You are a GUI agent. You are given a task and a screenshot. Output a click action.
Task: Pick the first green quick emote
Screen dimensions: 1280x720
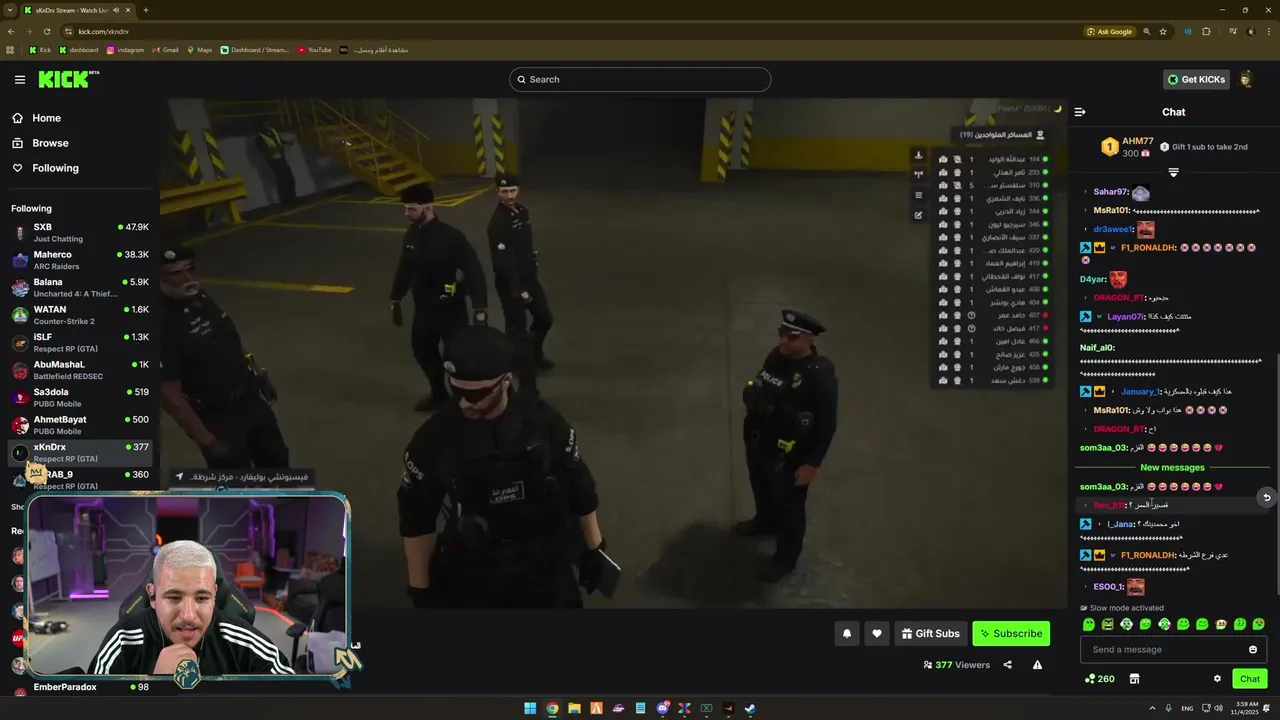pyautogui.click(x=1089, y=624)
